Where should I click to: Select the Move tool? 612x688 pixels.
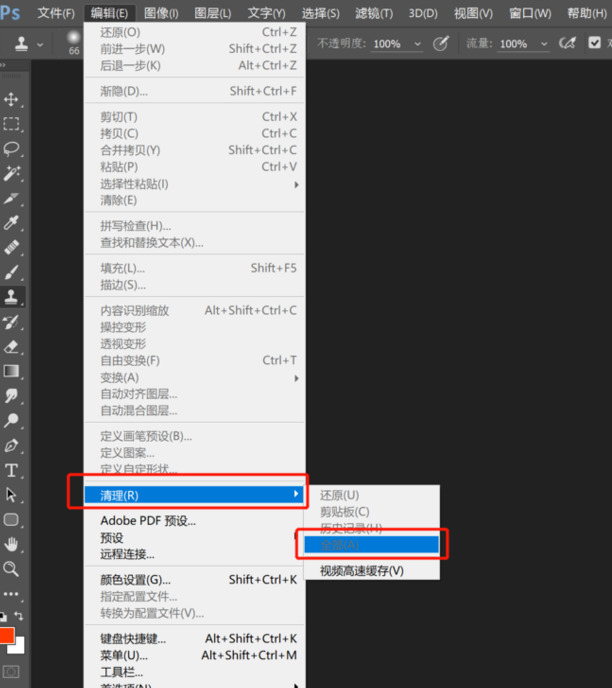11,99
